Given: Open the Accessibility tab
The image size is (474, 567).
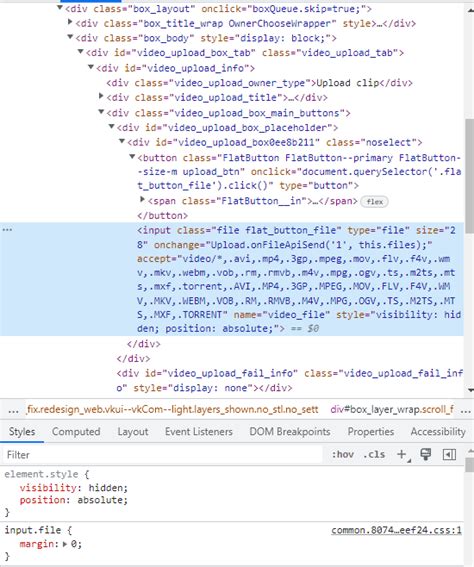Looking at the screenshot, I should pos(438,432).
